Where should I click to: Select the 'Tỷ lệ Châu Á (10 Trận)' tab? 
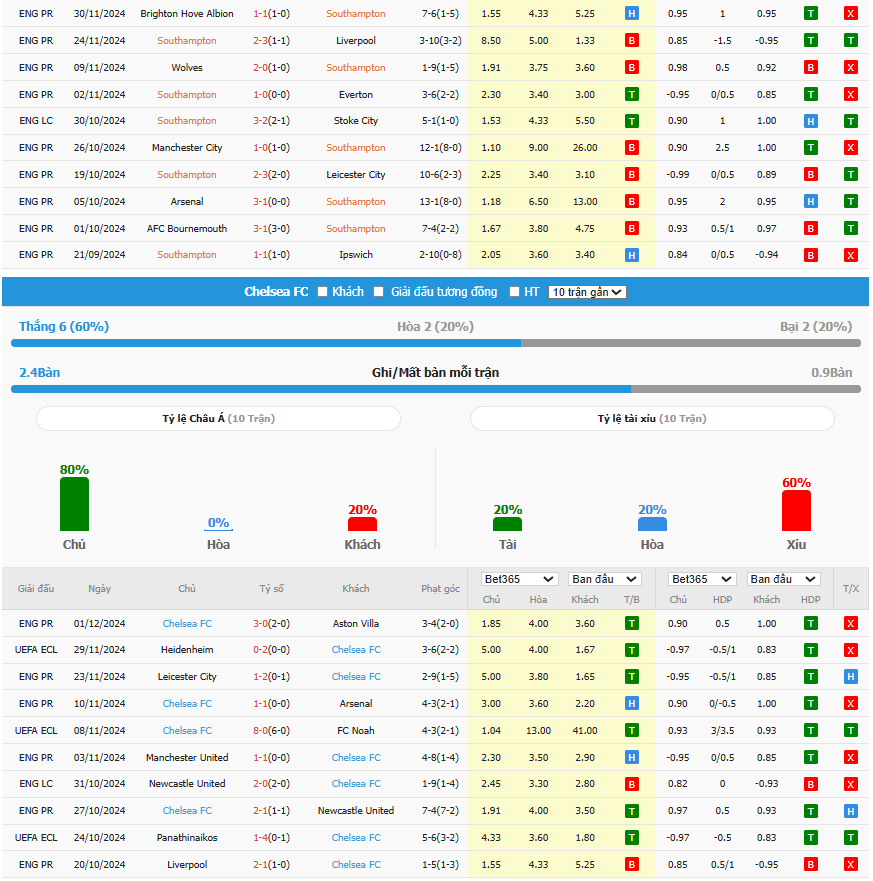(219, 419)
